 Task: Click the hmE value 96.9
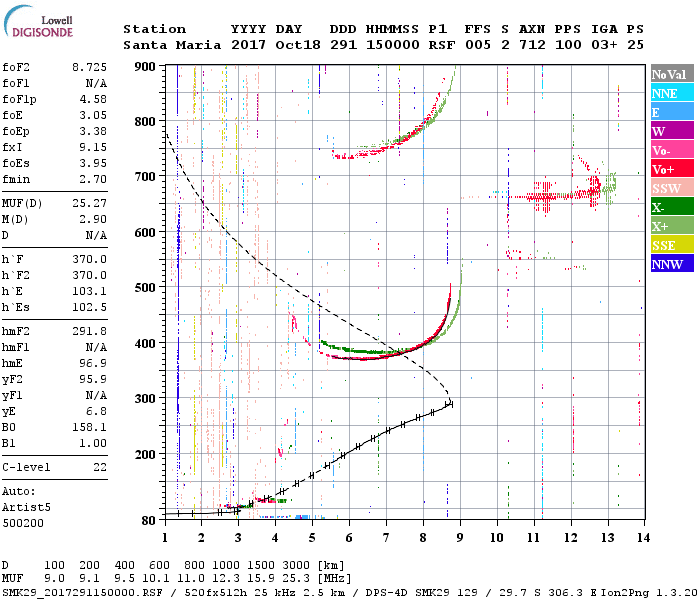point(93,364)
